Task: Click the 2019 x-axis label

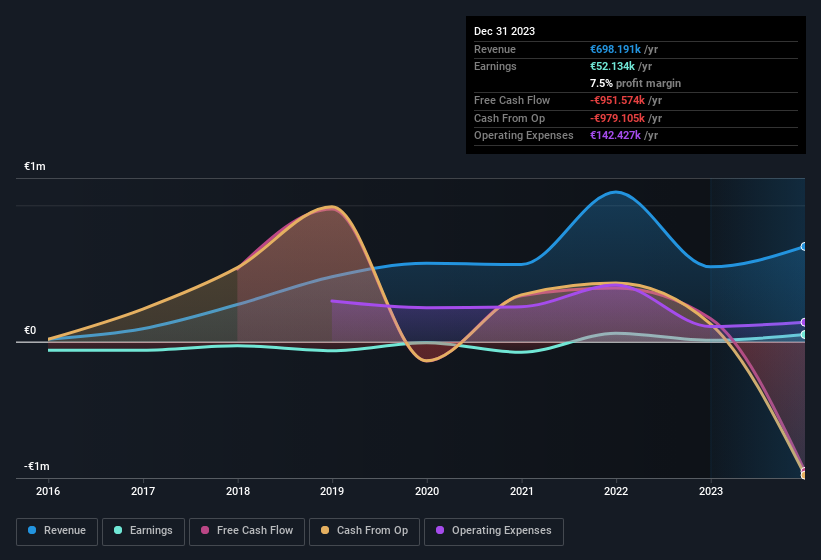Action: tap(332, 491)
